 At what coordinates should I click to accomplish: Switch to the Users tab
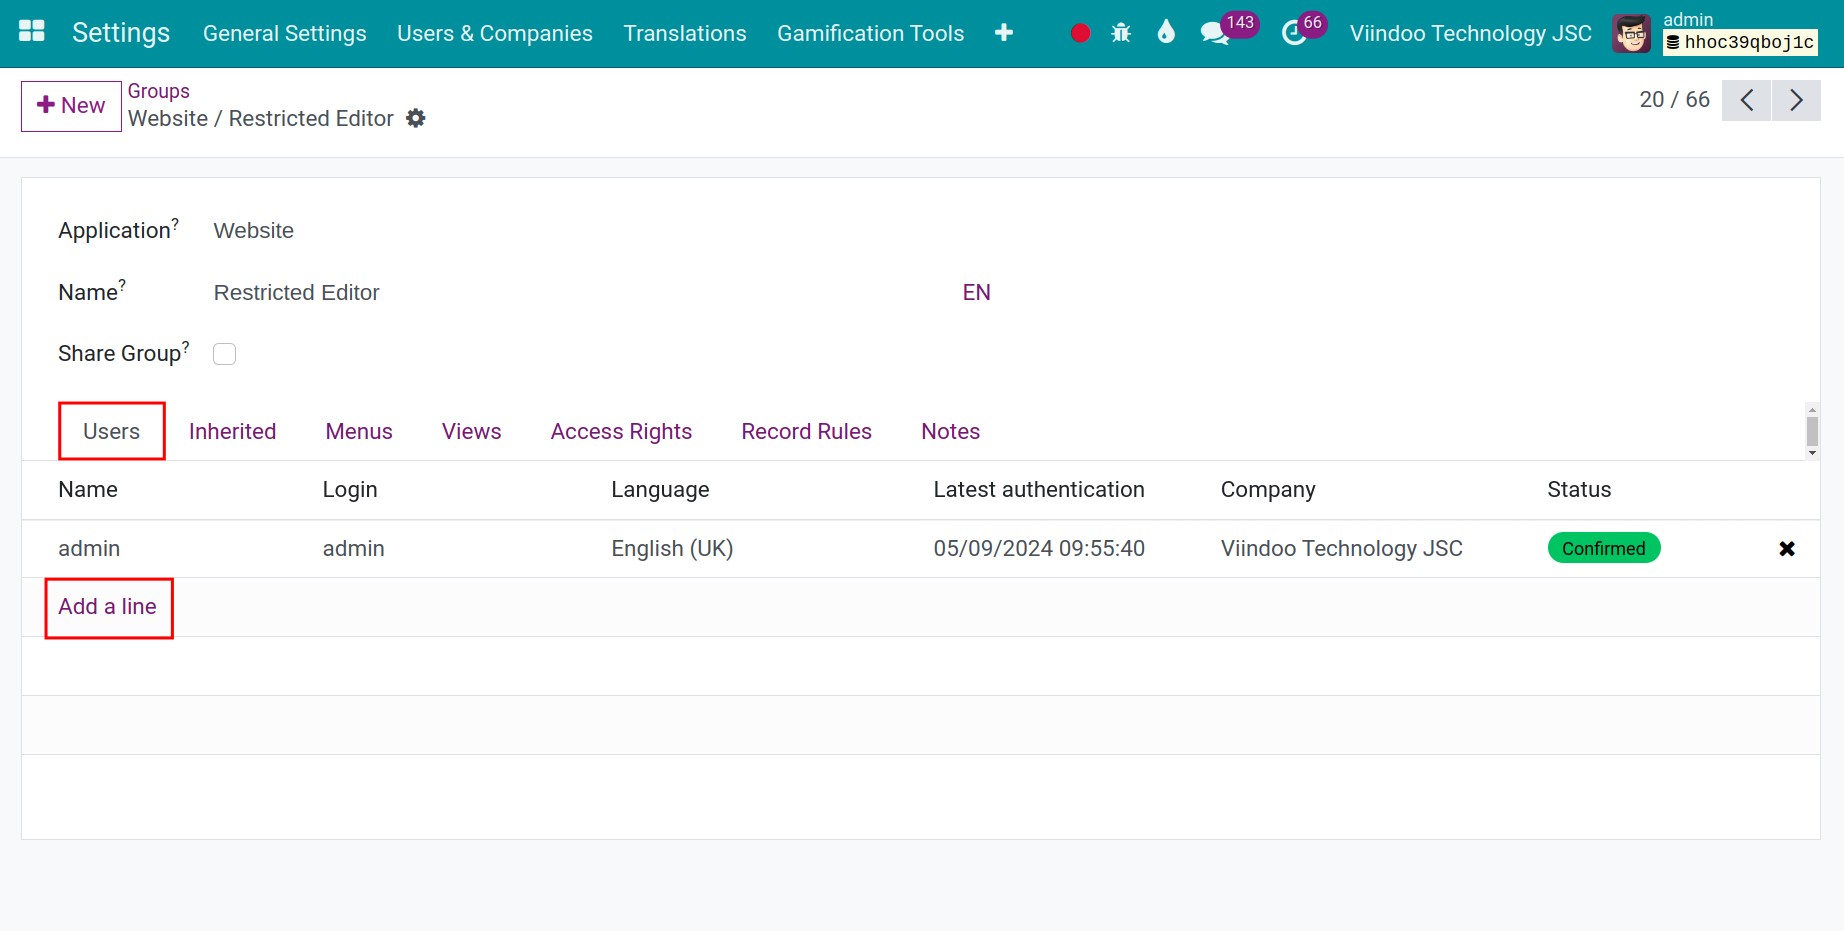point(112,431)
